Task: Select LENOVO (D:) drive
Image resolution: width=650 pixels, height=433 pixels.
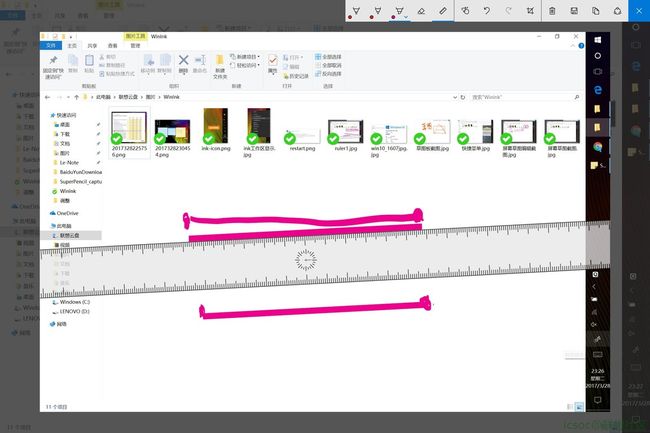Action: tap(74, 311)
